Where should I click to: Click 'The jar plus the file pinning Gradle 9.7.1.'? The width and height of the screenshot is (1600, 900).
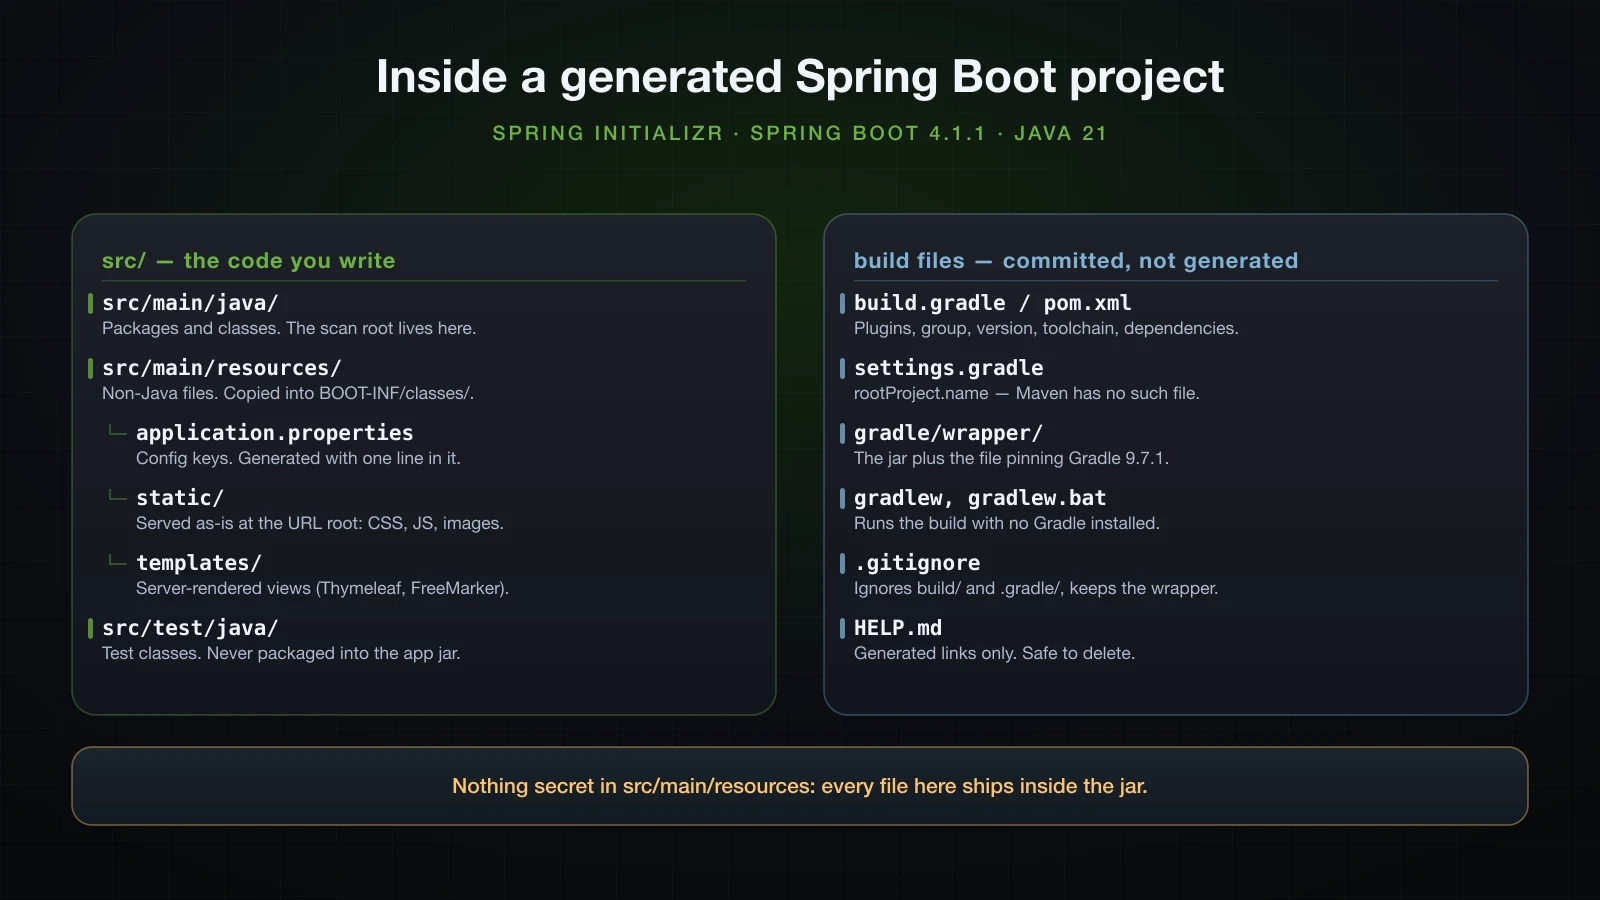click(x=1011, y=458)
